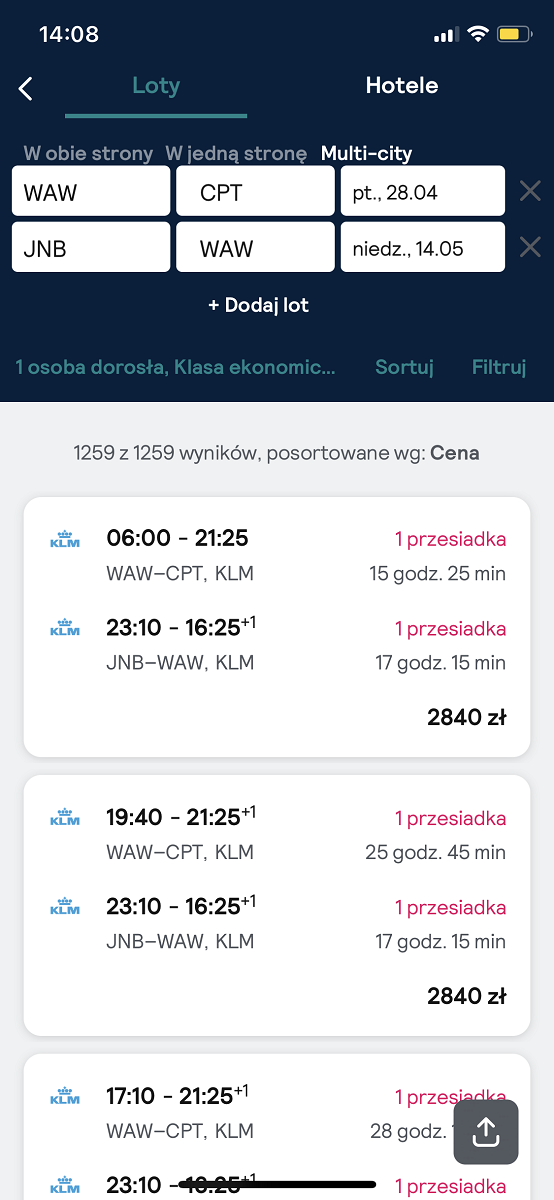Open the 2840 zł 06:00 flight offer
Image resolution: width=554 pixels, height=1200 pixels.
coord(277,627)
